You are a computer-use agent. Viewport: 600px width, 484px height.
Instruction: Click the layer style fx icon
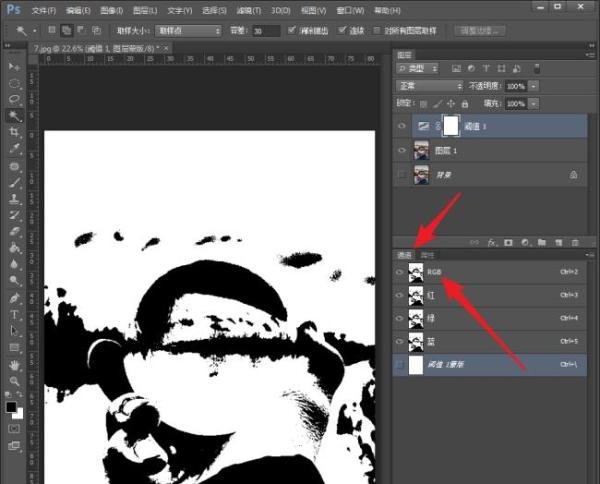[x=492, y=243]
